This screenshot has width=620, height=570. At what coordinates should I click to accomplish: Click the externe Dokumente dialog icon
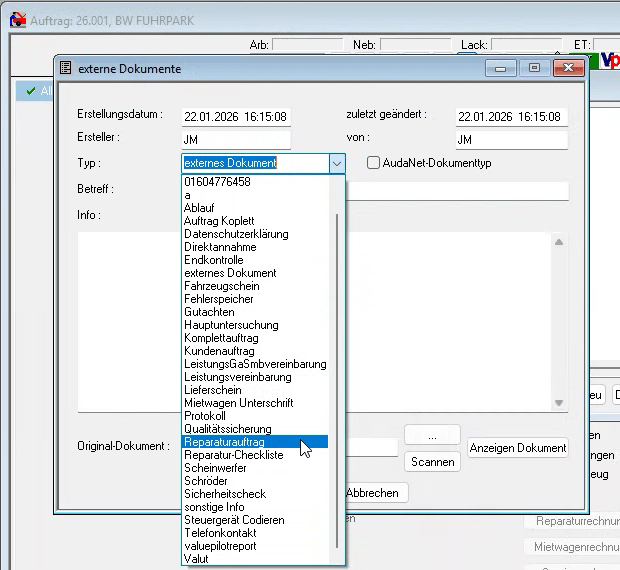coord(66,68)
